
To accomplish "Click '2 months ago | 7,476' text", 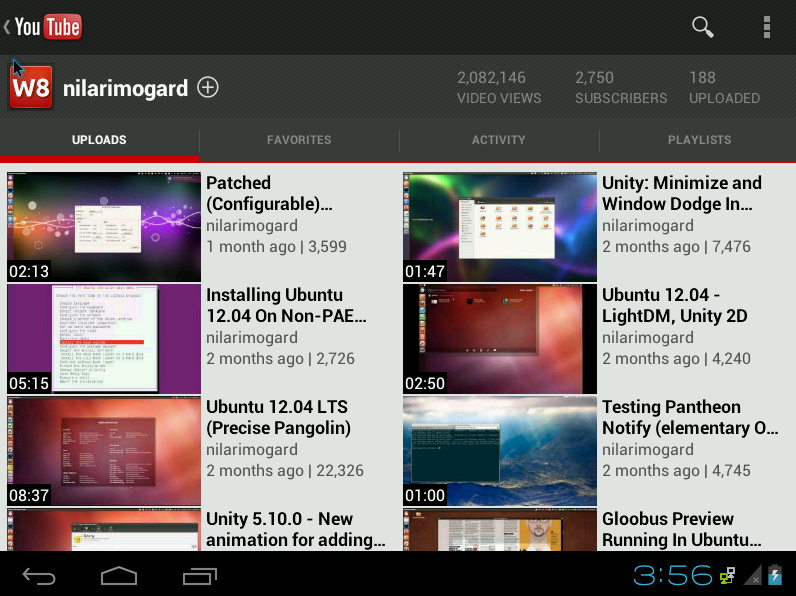I will (x=676, y=247).
